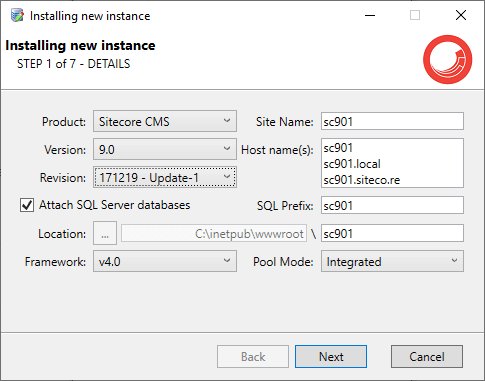Open the Product dropdown

pyautogui.click(x=165, y=121)
